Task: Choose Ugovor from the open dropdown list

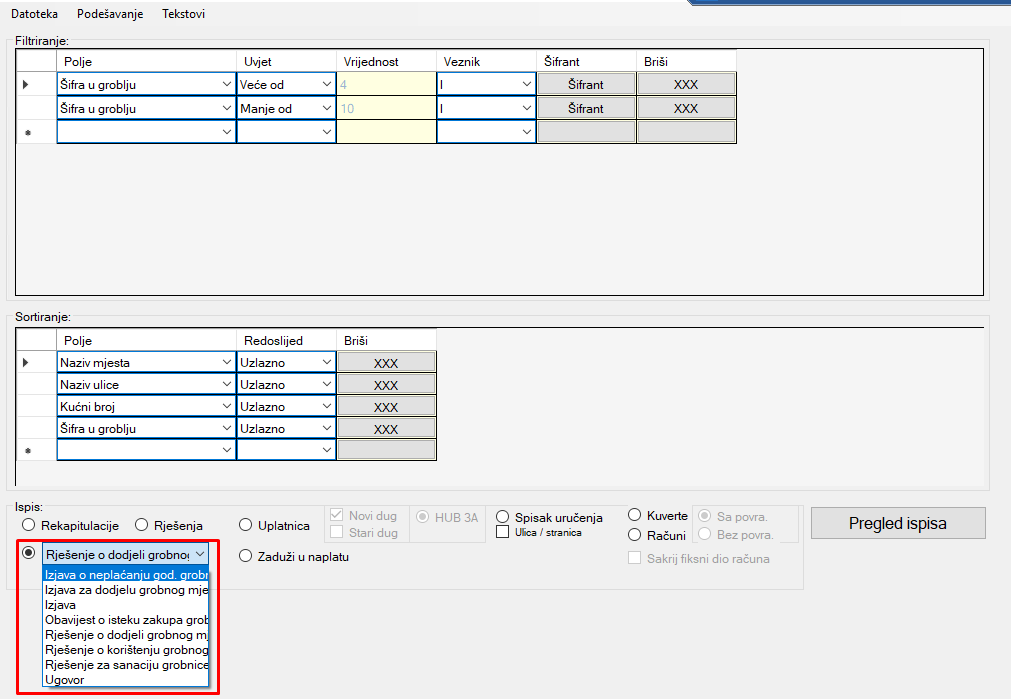Action: [65, 679]
